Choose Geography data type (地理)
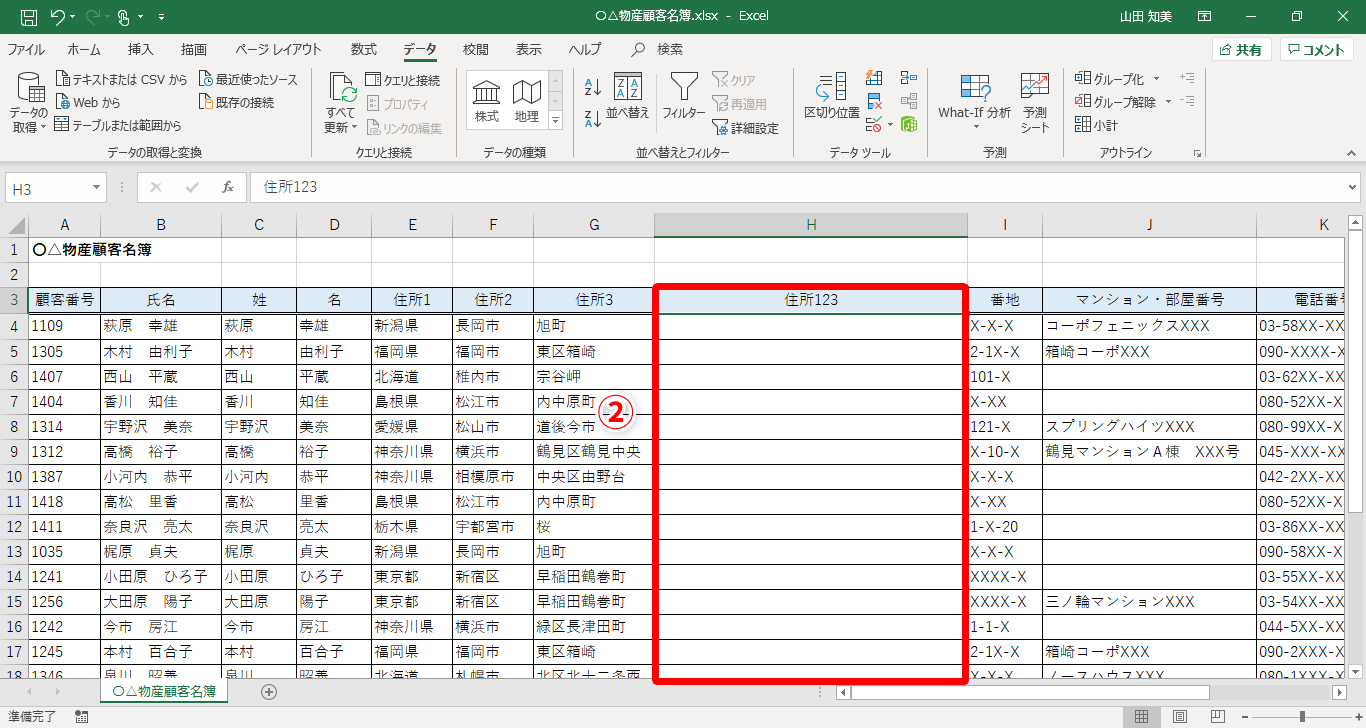Image resolution: width=1366 pixels, height=728 pixels. (x=527, y=101)
